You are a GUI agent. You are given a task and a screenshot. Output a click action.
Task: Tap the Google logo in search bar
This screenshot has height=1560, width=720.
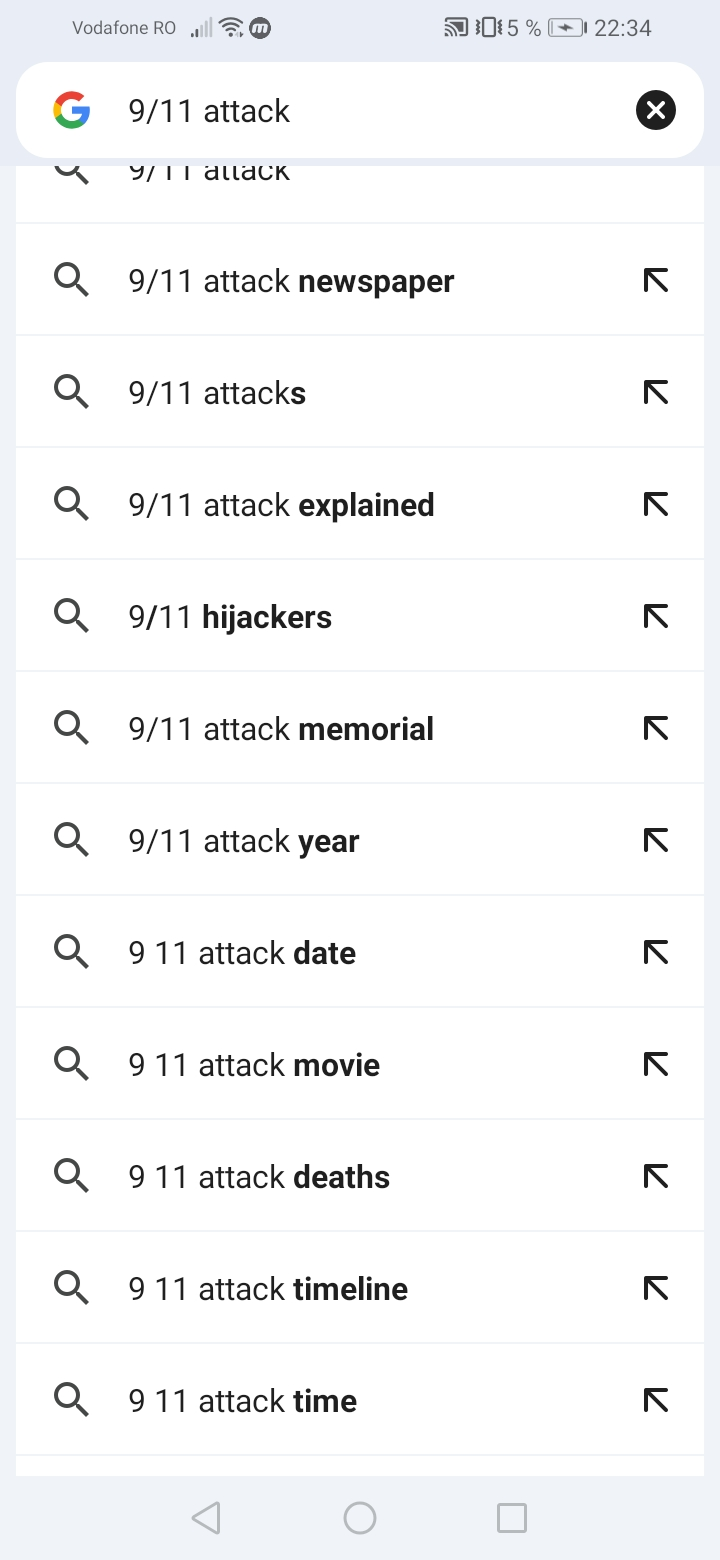72,110
